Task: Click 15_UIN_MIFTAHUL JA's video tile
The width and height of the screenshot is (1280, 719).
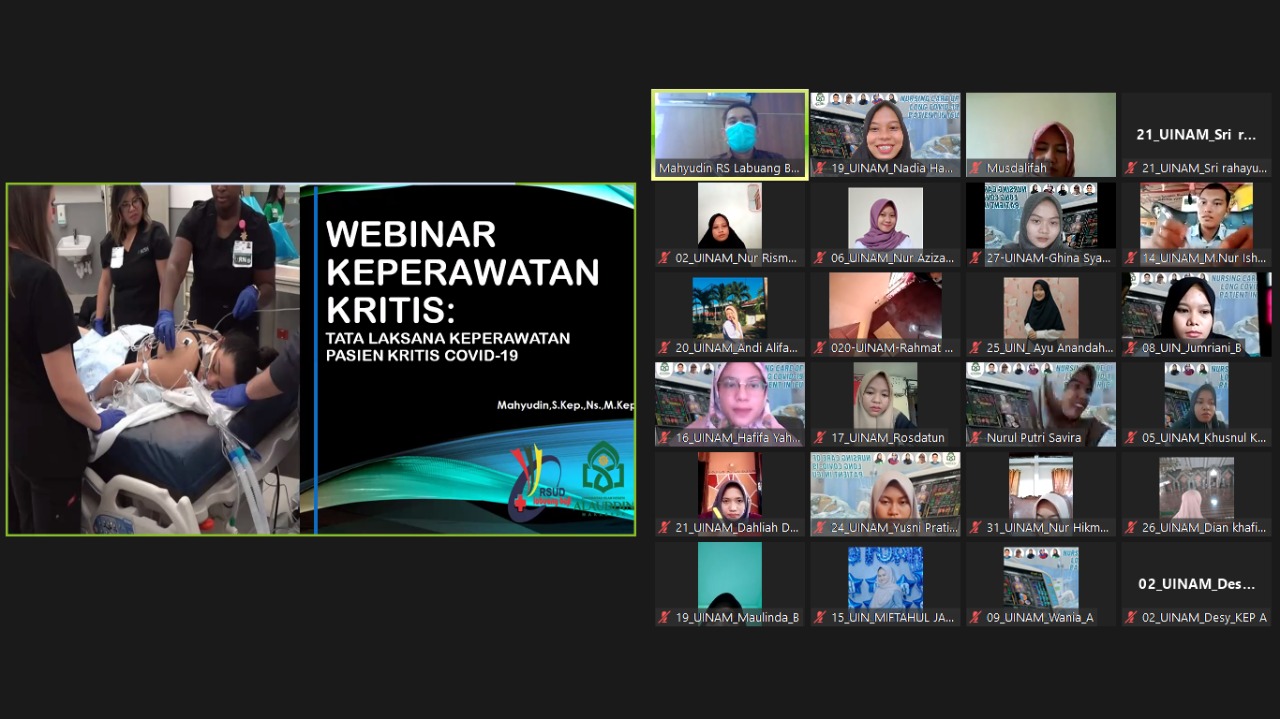Action: click(885, 580)
